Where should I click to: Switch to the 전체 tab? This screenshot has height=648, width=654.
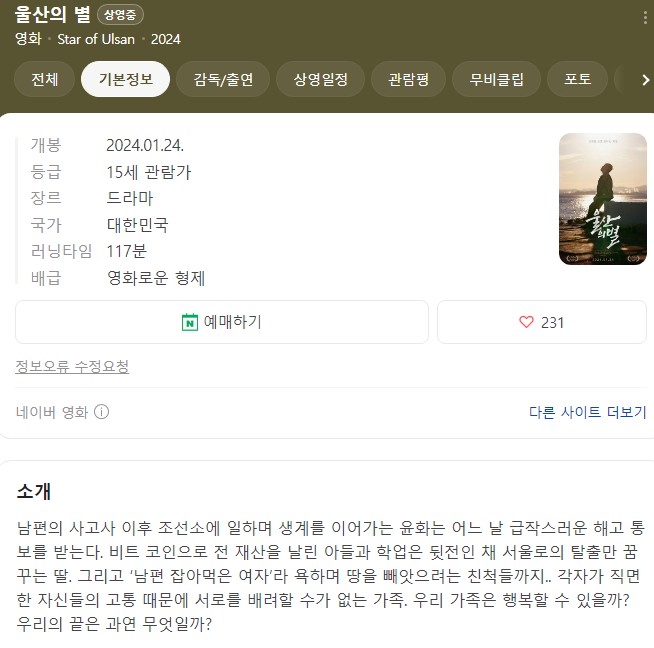[x=44, y=79]
